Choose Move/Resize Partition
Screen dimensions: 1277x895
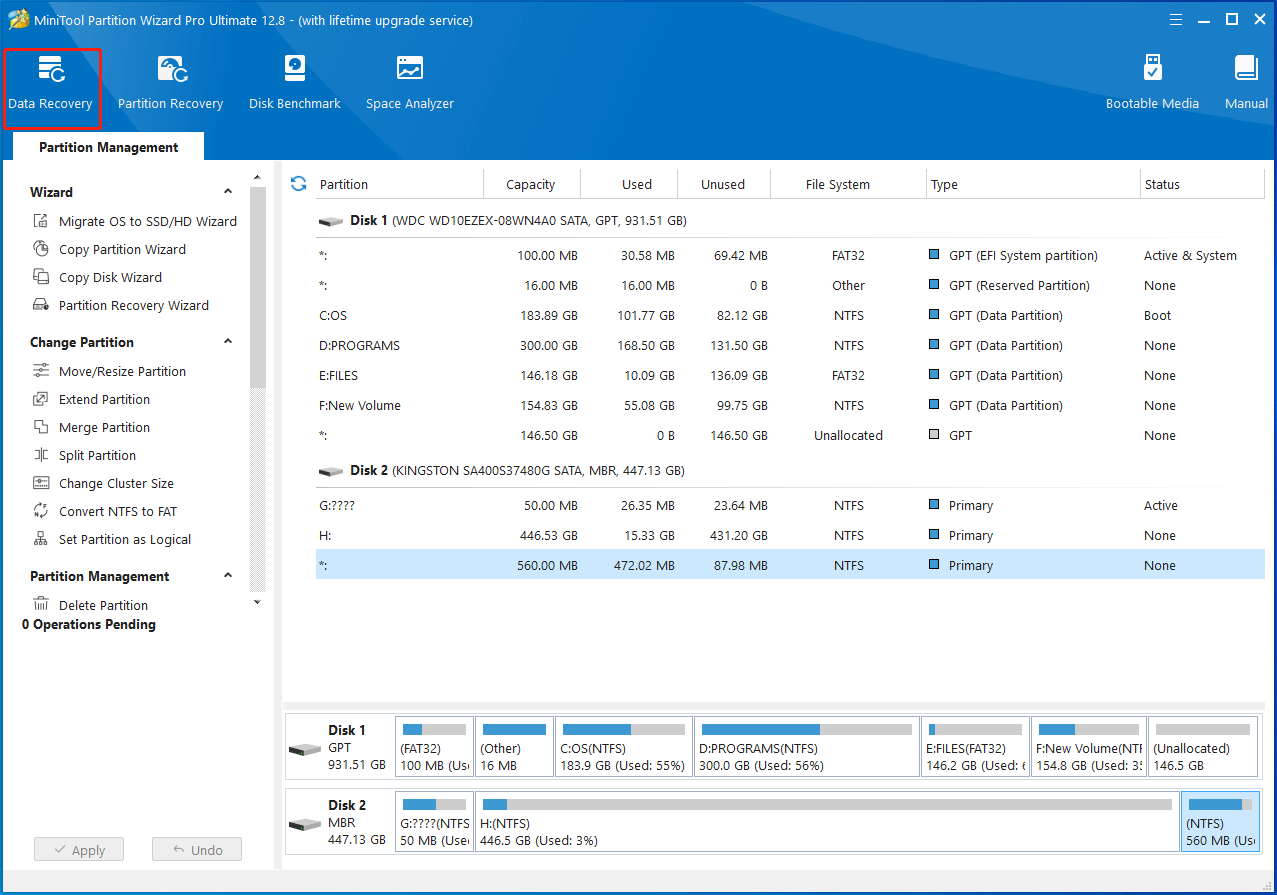coord(109,371)
